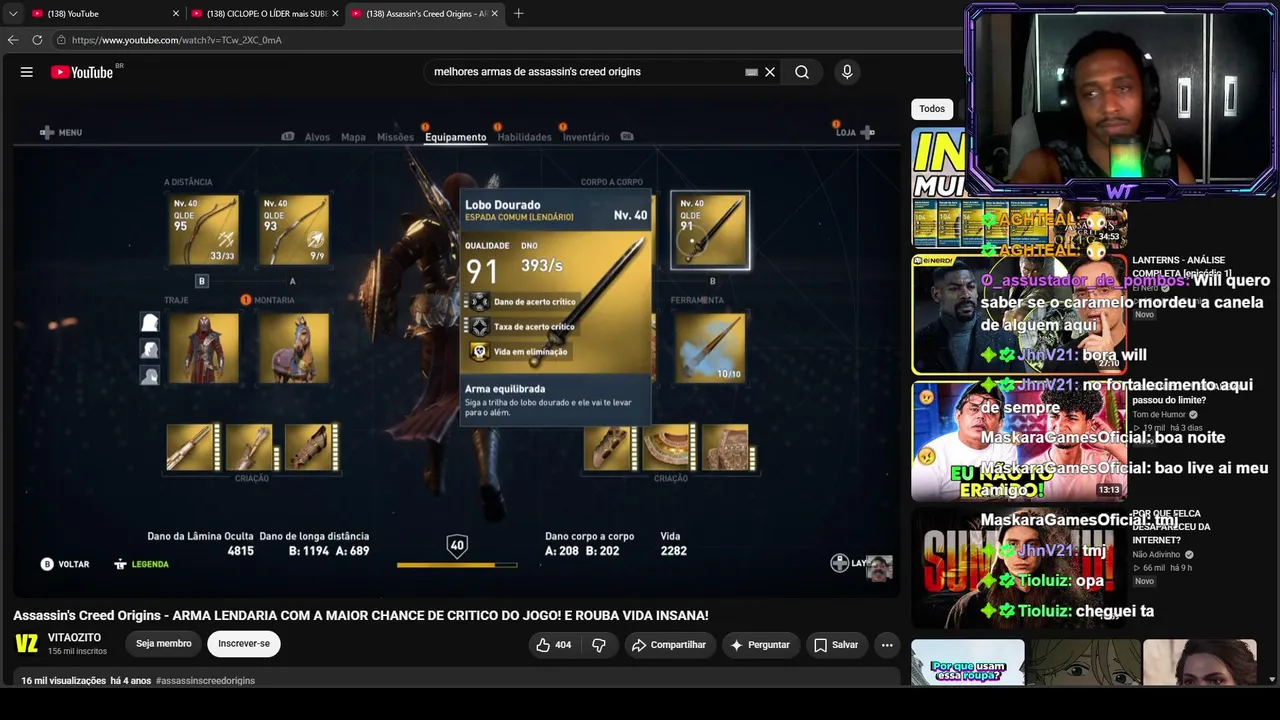This screenshot has width=1280, height=720.
Task: Save video with Salvar button
Action: (836, 645)
